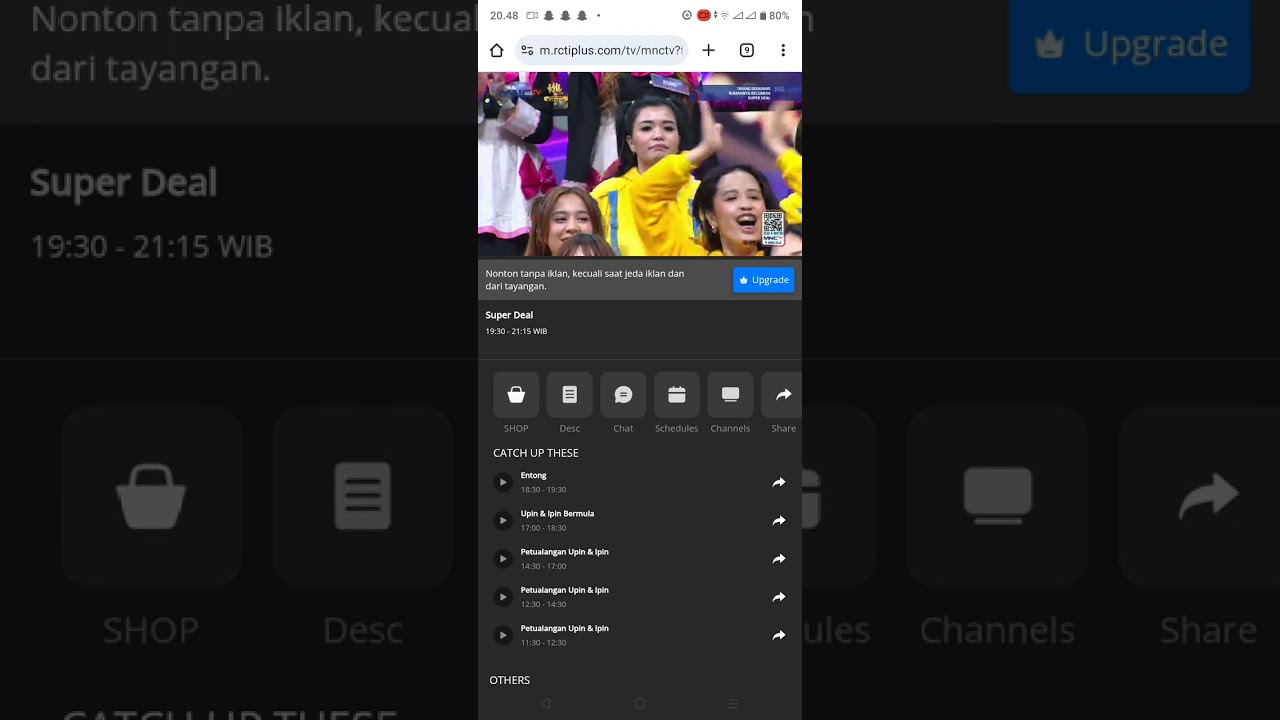Image resolution: width=1280 pixels, height=720 pixels.
Task: Open the tab switcher showing 9
Action: [x=746, y=50]
